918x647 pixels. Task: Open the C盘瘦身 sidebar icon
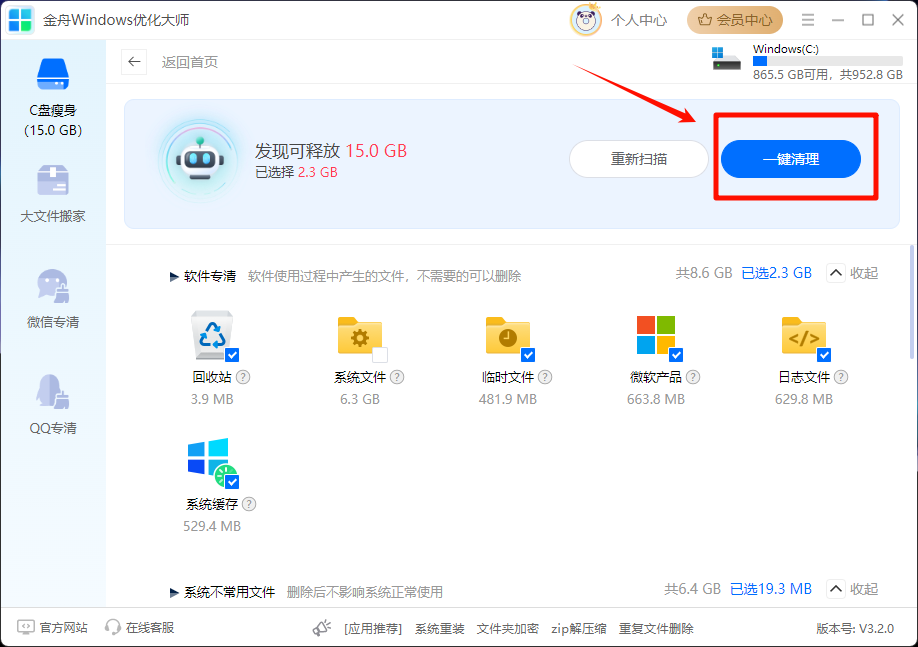53,74
